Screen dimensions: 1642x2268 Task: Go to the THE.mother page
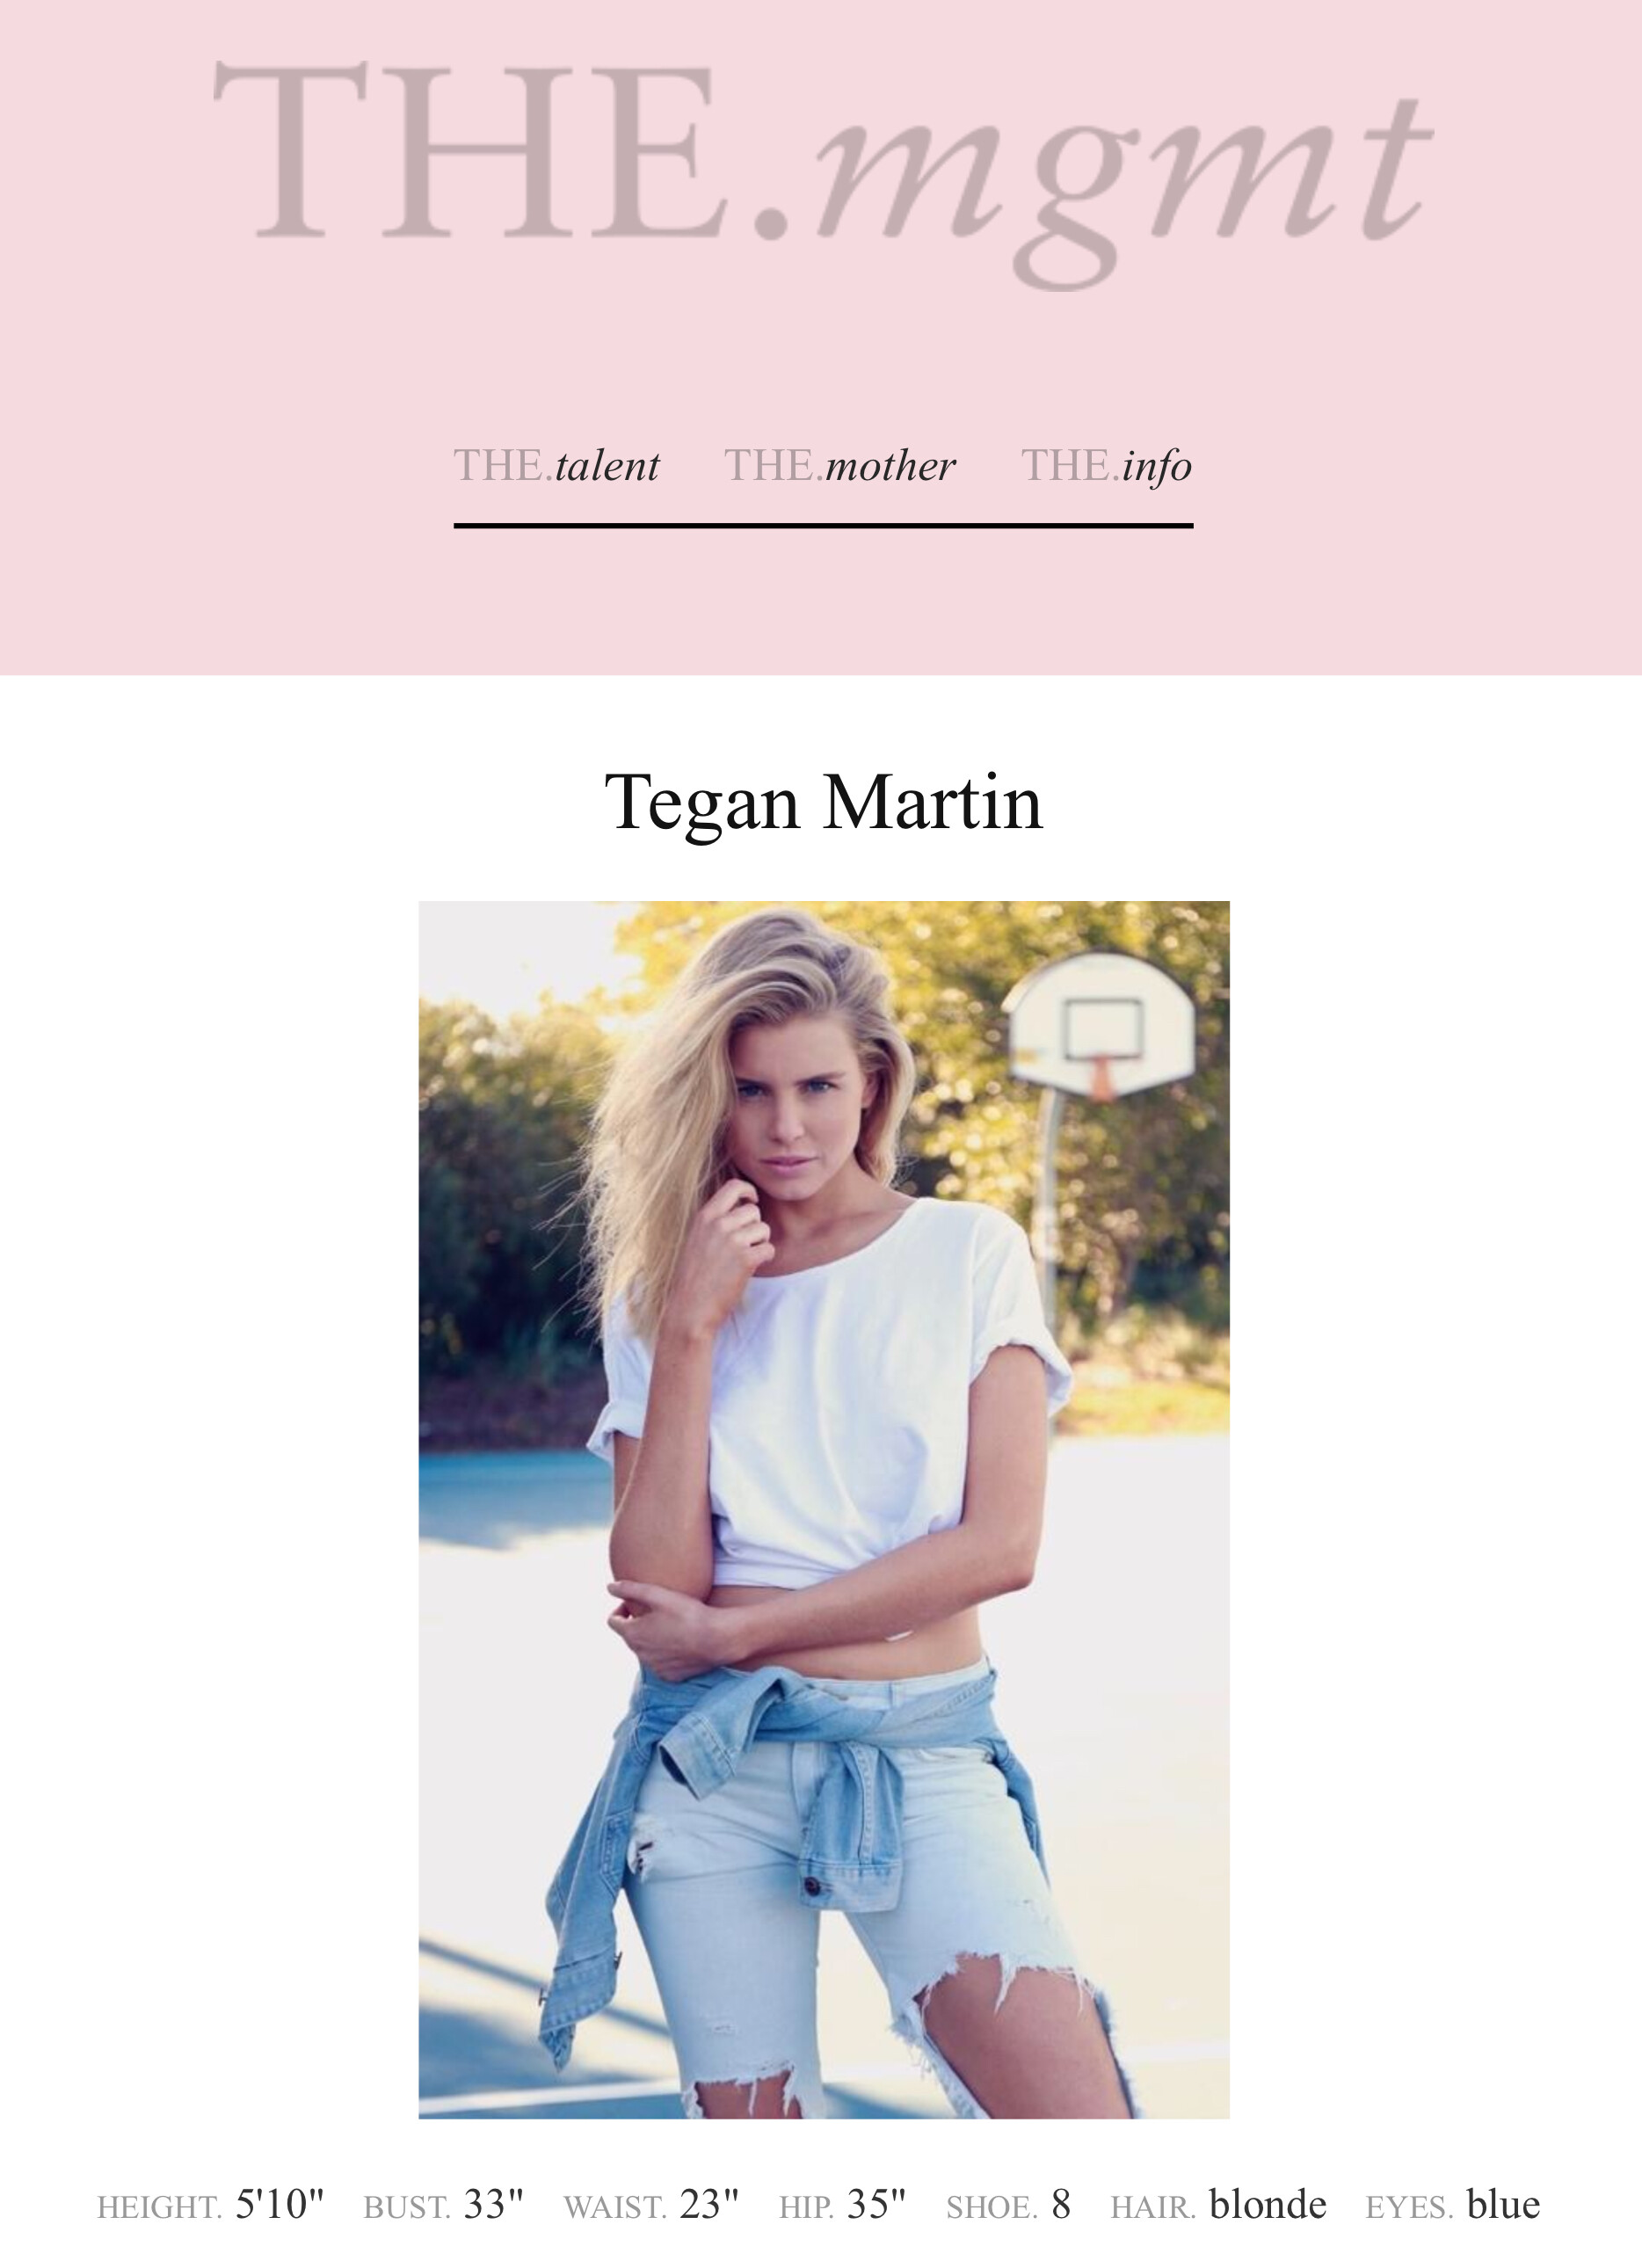[839, 466]
